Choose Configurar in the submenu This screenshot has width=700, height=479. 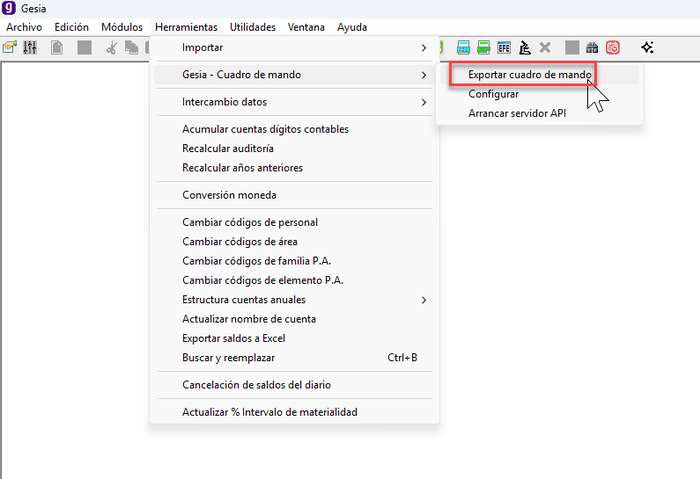point(493,94)
